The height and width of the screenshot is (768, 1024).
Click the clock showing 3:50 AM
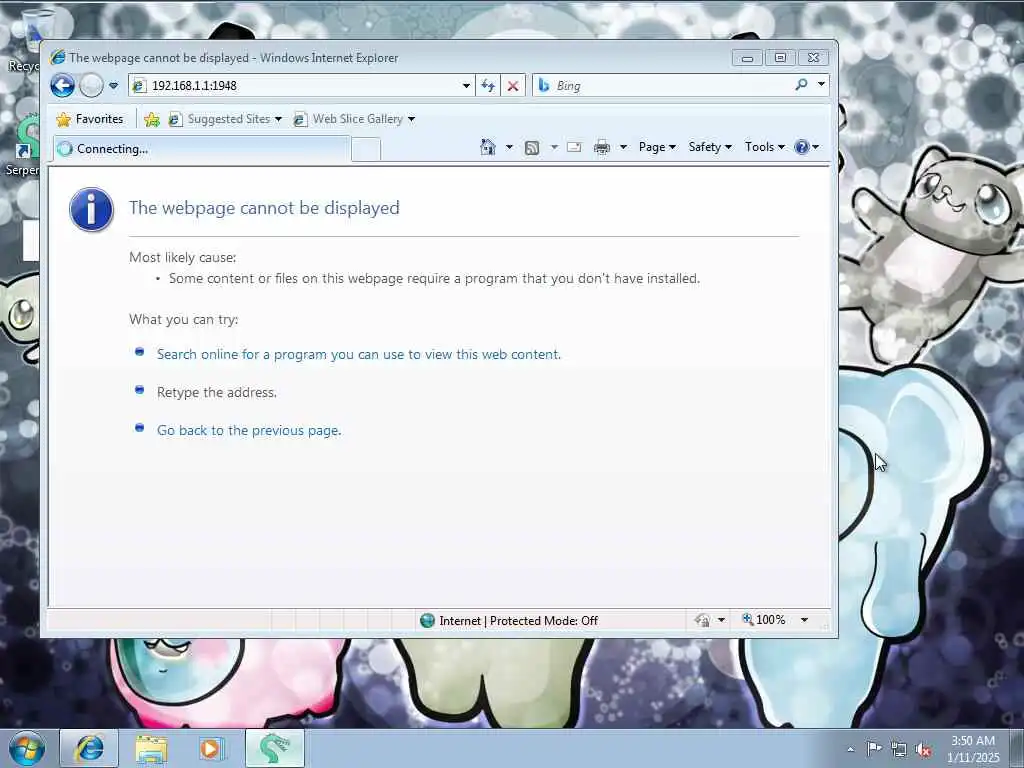tap(973, 748)
